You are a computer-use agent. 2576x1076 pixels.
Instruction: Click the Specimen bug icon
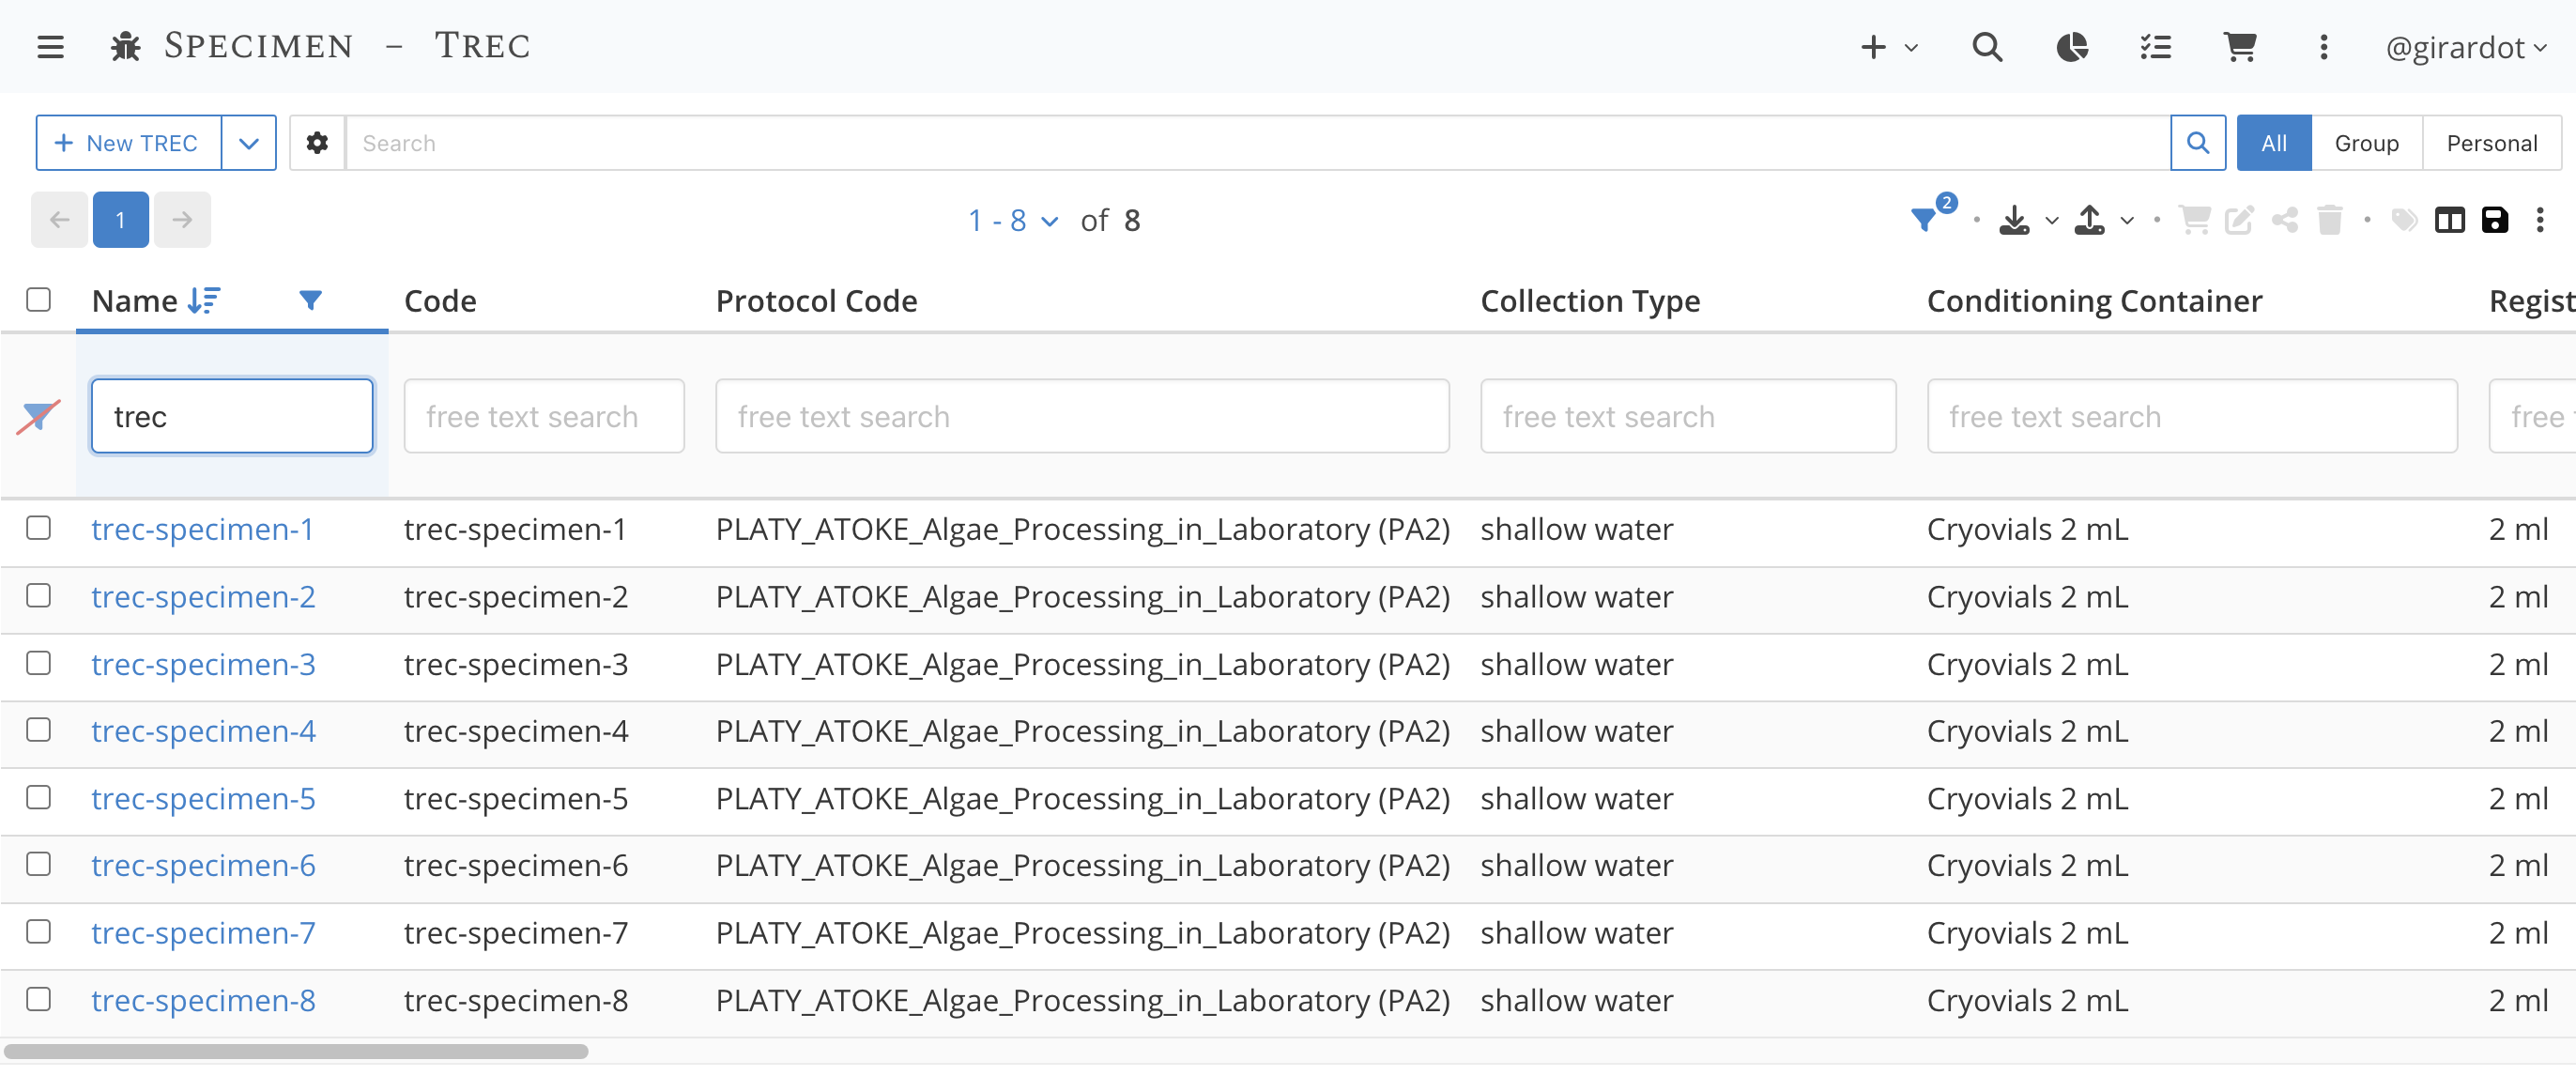point(125,47)
